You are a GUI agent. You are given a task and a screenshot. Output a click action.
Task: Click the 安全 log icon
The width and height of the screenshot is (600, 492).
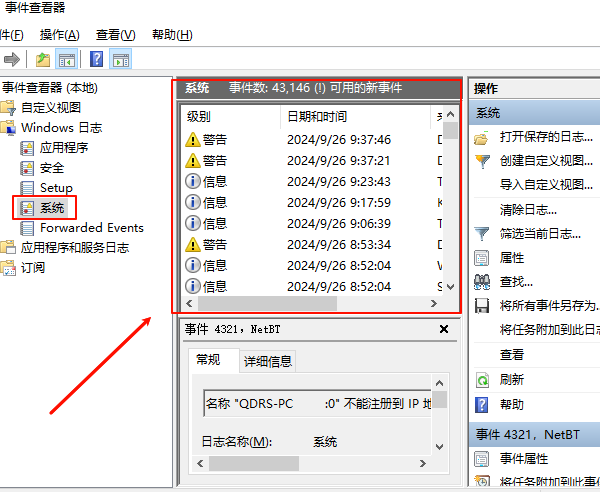[27, 168]
